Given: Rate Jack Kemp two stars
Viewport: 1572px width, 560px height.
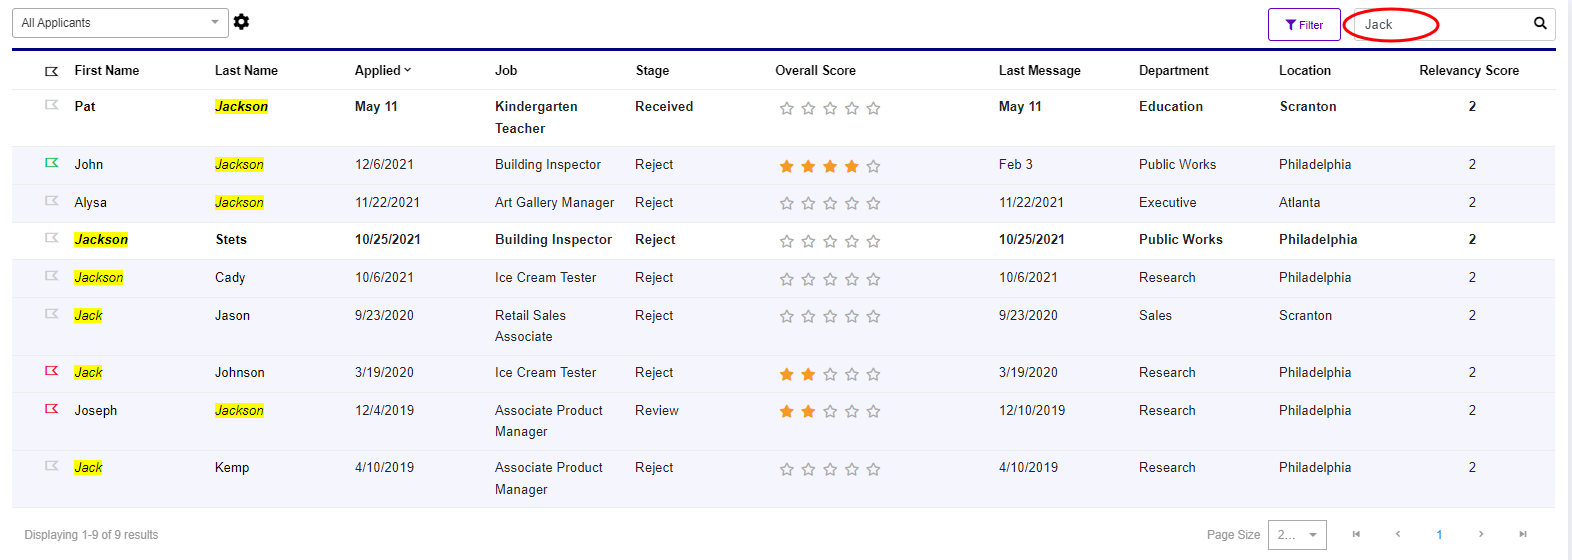Looking at the screenshot, I should click(808, 469).
